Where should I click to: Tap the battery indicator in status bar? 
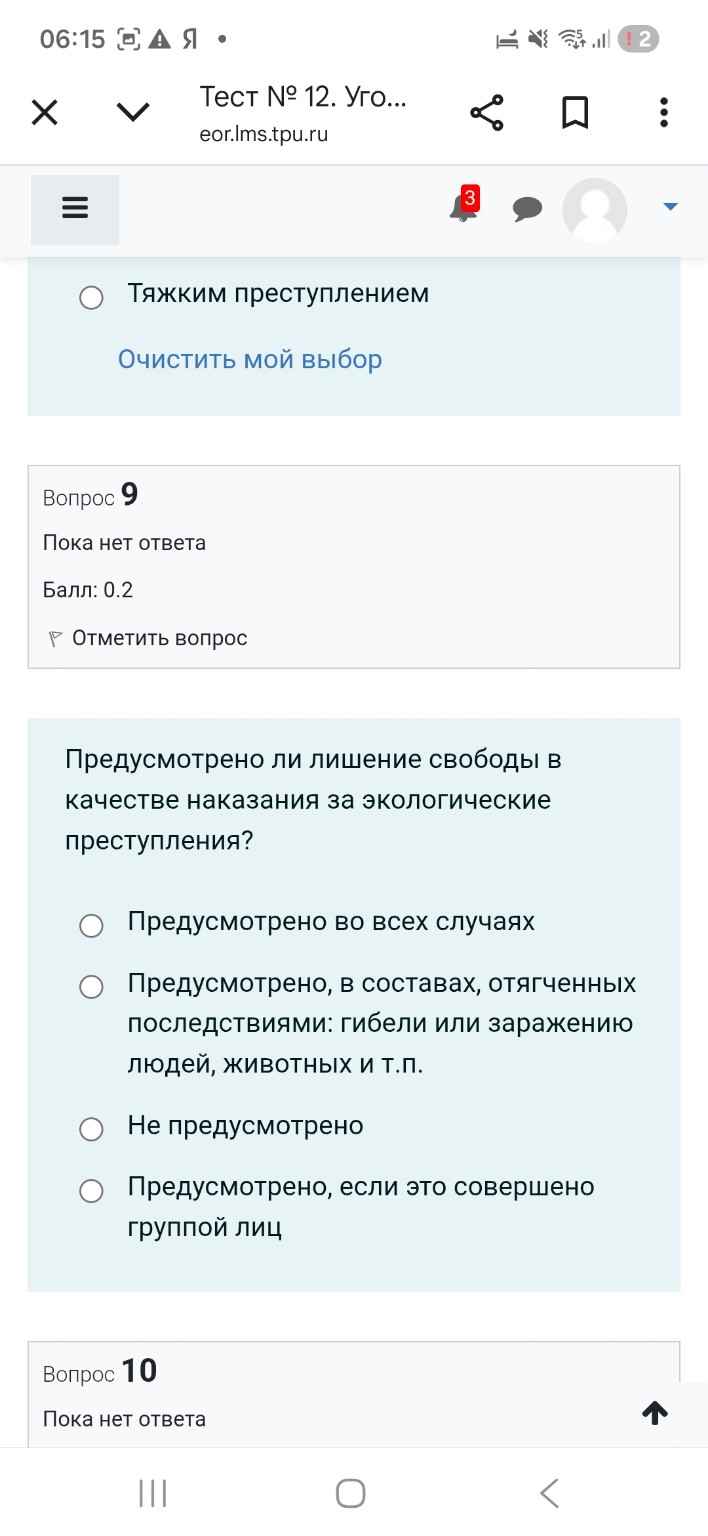[x=637, y=39]
